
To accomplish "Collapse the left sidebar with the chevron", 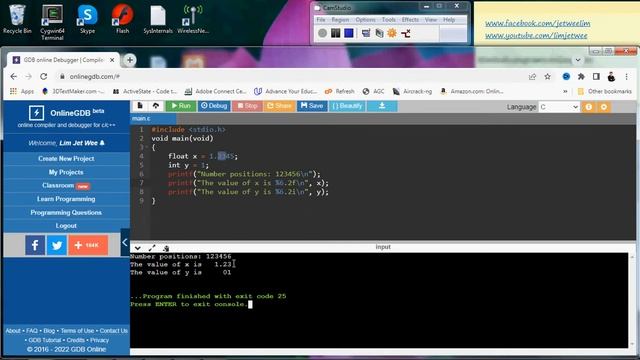I will pyautogui.click(x=125, y=242).
